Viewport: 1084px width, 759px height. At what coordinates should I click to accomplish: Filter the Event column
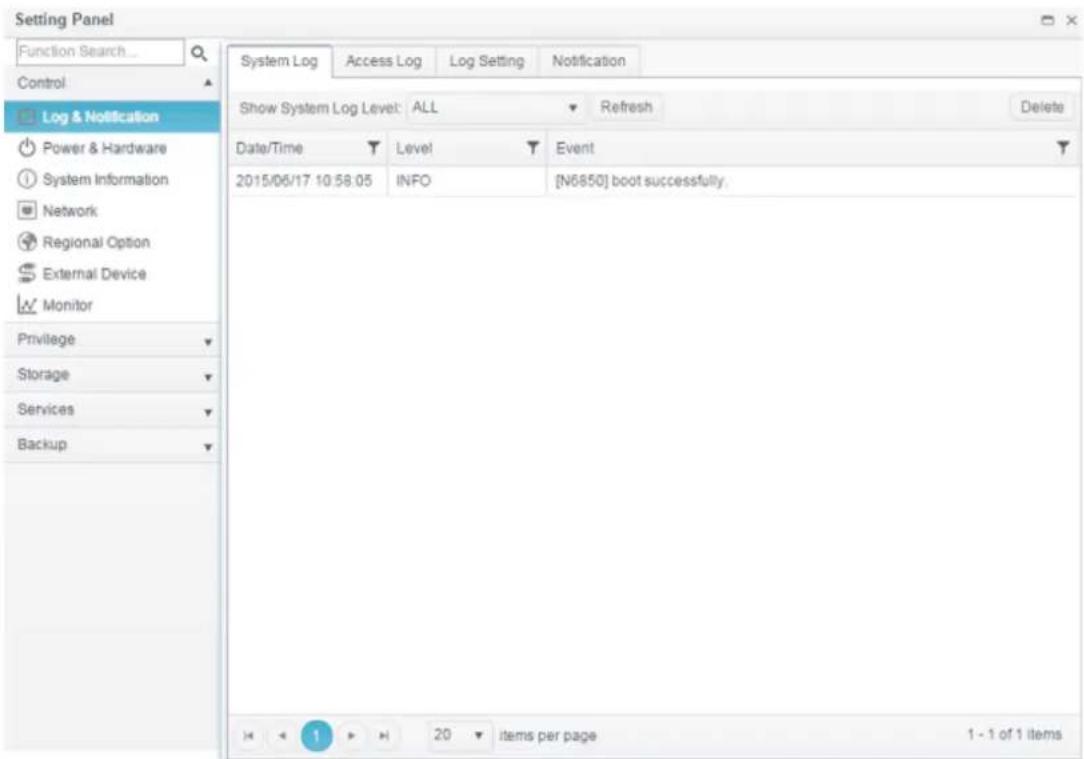point(1063,147)
